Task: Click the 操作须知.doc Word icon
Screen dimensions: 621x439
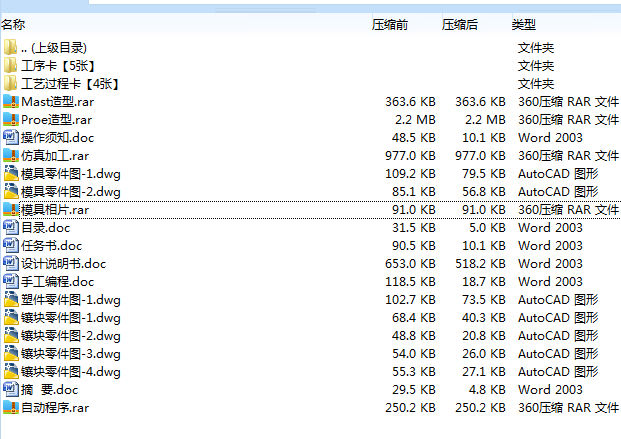Action: (11, 137)
